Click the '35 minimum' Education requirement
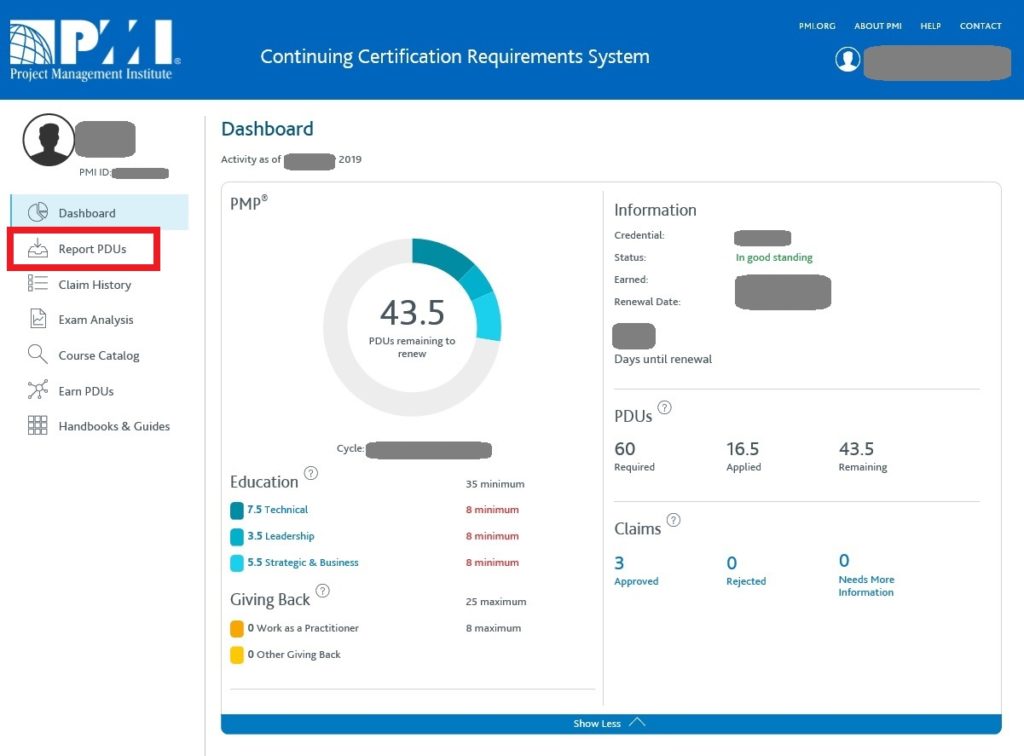The height and width of the screenshot is (756, 1024). pyautogui.click(x=495, y=484)
